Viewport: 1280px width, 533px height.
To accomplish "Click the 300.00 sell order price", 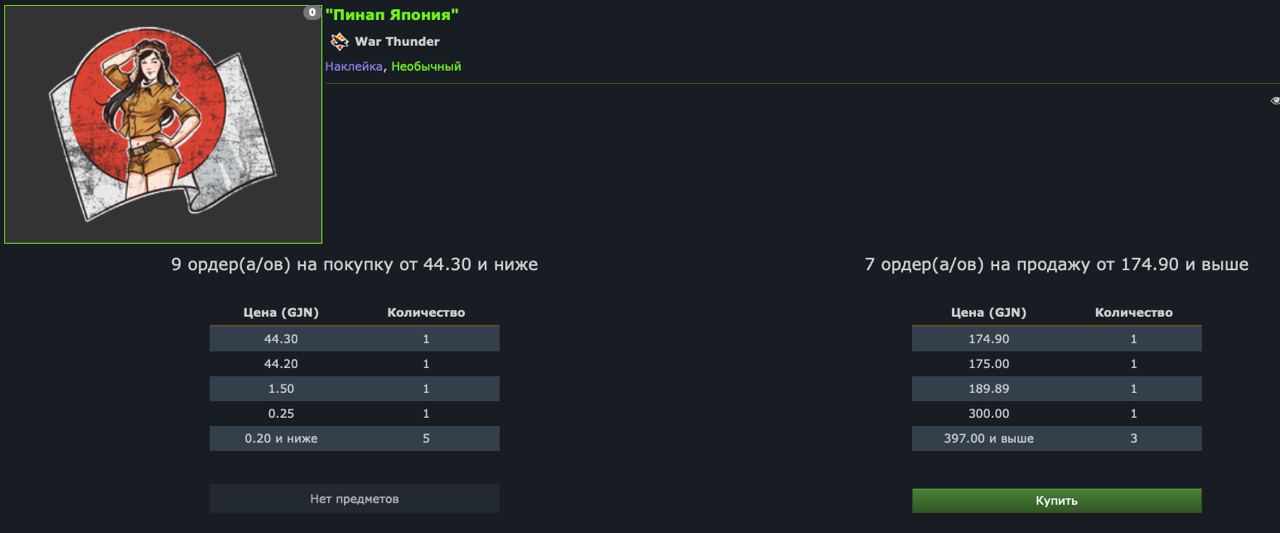I will 989,414.
